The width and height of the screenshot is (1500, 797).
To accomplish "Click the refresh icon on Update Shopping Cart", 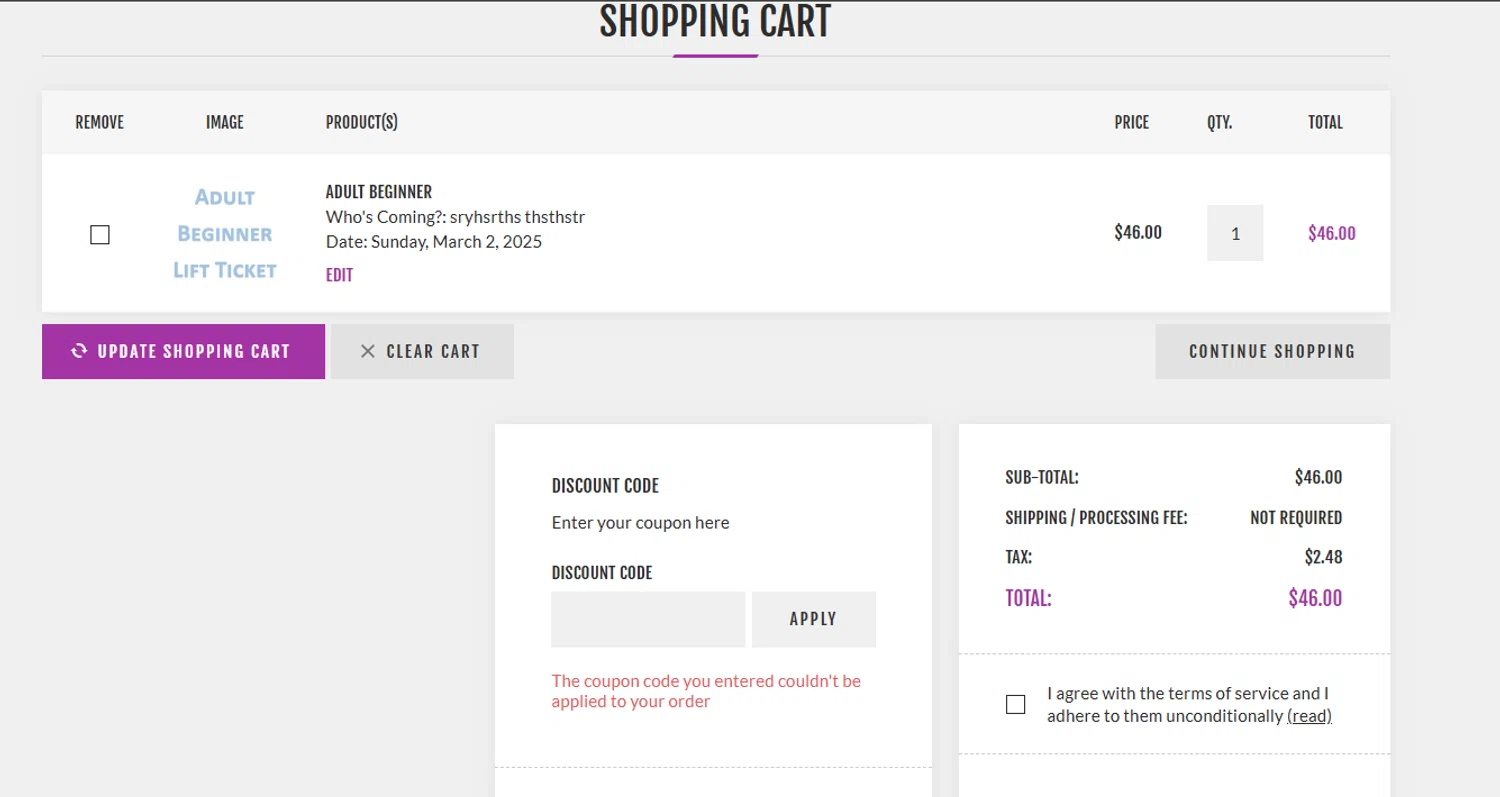I will [79, 351].
